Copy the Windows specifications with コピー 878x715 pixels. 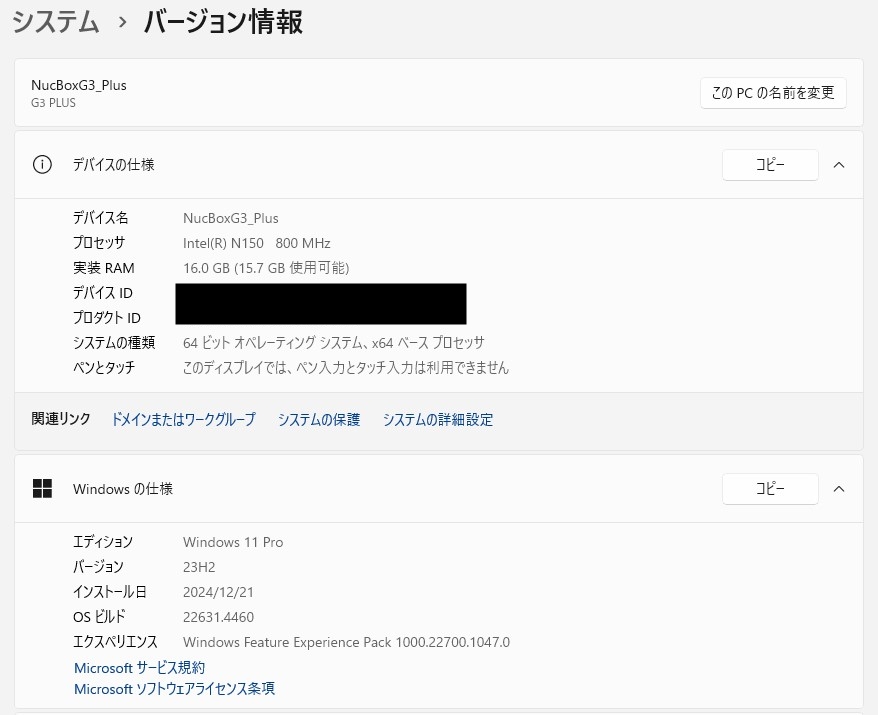point(769,489)
